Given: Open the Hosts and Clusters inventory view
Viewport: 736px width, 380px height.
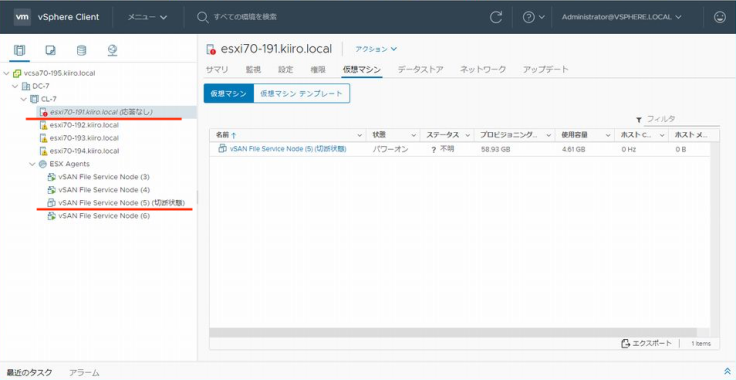Looking at the screenshot, I should [20, 50].
